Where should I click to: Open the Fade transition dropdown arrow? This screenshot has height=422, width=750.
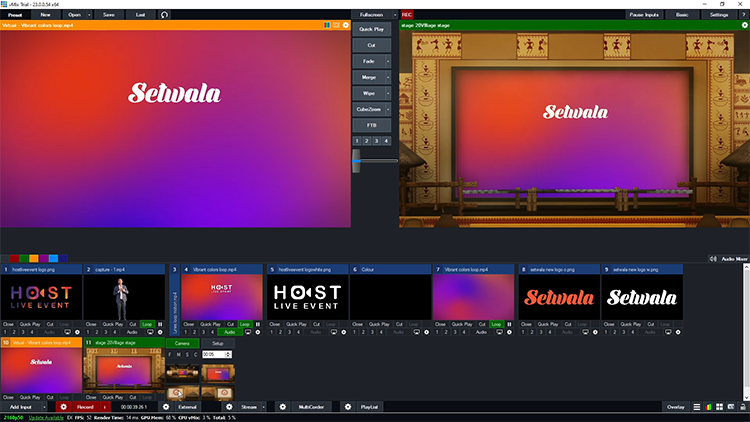click(x=389, y=61)
